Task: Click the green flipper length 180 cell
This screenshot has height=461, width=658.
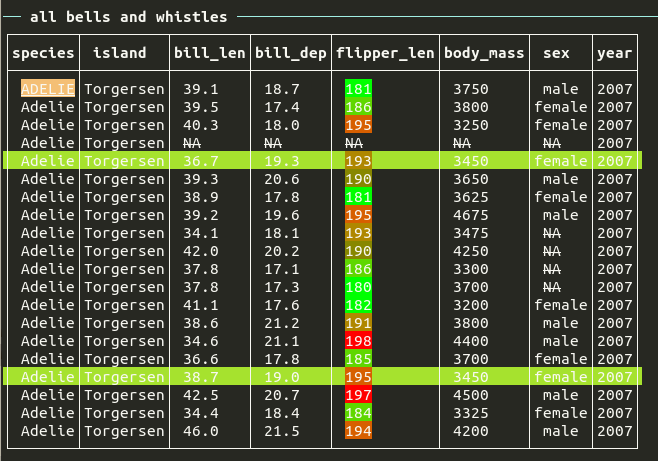Action: click(358, 287)
